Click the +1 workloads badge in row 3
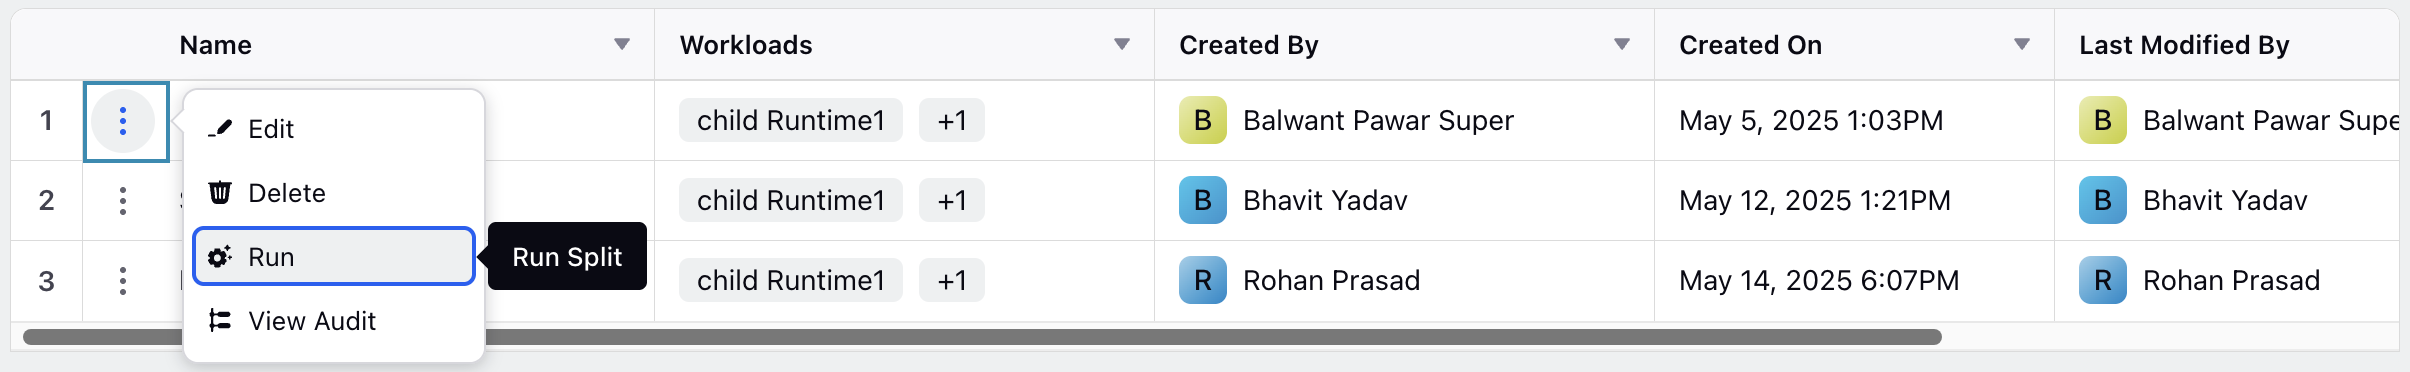This screenshot has width=2410, height=372. 952,281
